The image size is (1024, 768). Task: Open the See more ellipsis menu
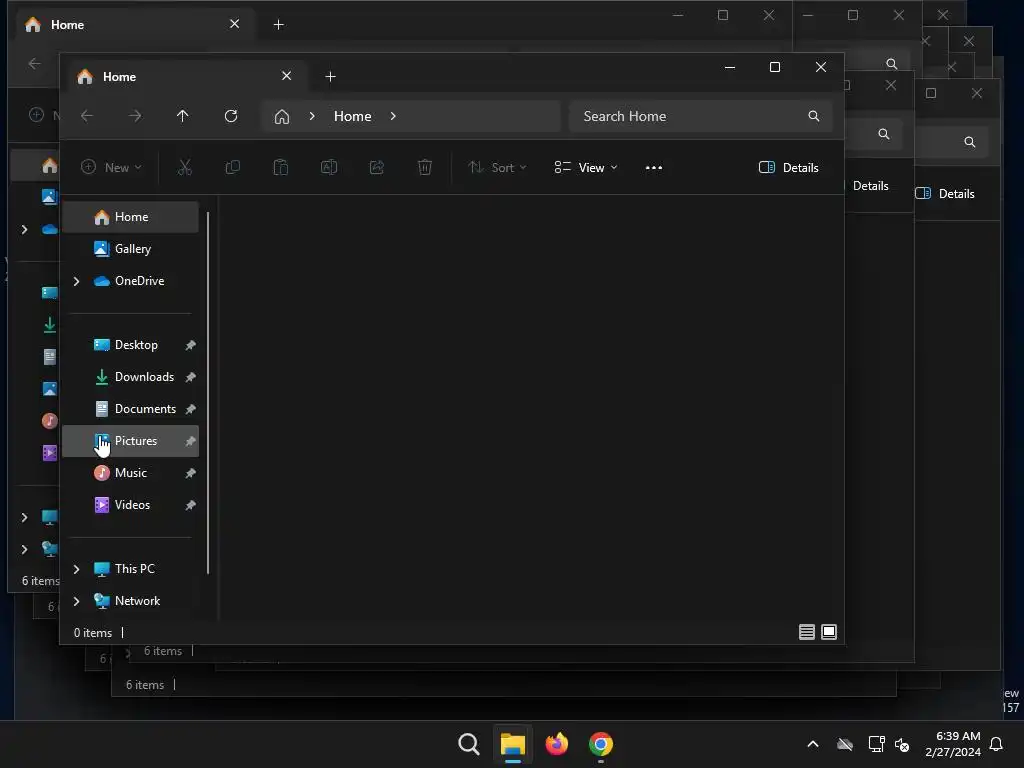click(654, 168)
